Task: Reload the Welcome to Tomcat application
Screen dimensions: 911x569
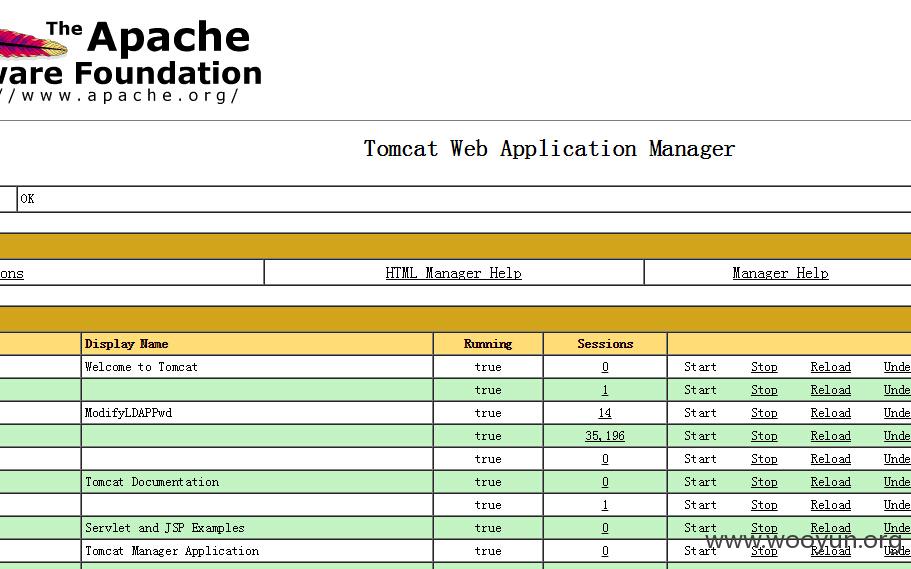Action: coord(831,367)
